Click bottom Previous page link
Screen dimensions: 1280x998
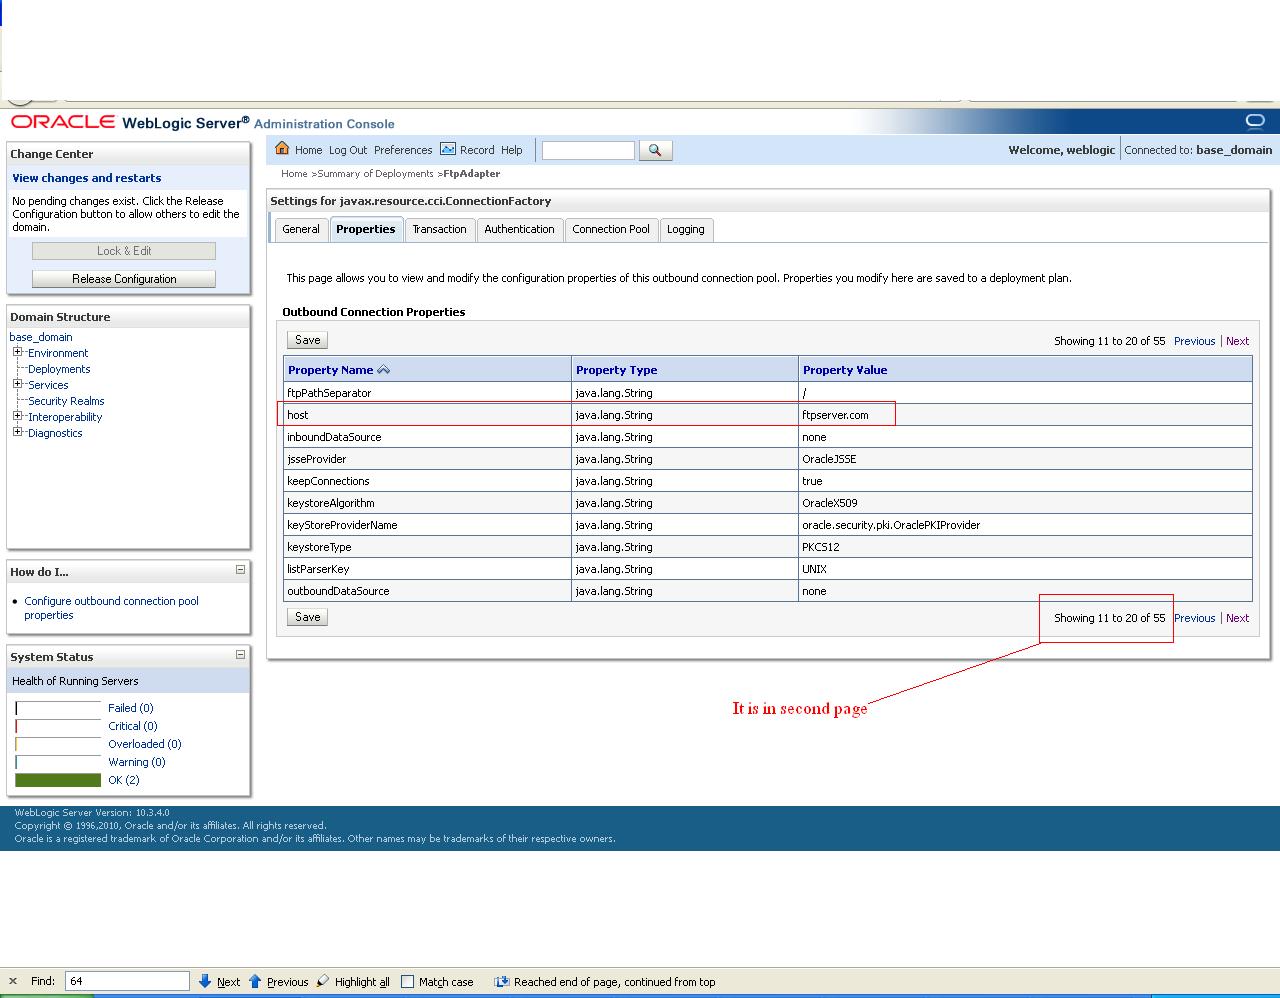click(1194, 618)
